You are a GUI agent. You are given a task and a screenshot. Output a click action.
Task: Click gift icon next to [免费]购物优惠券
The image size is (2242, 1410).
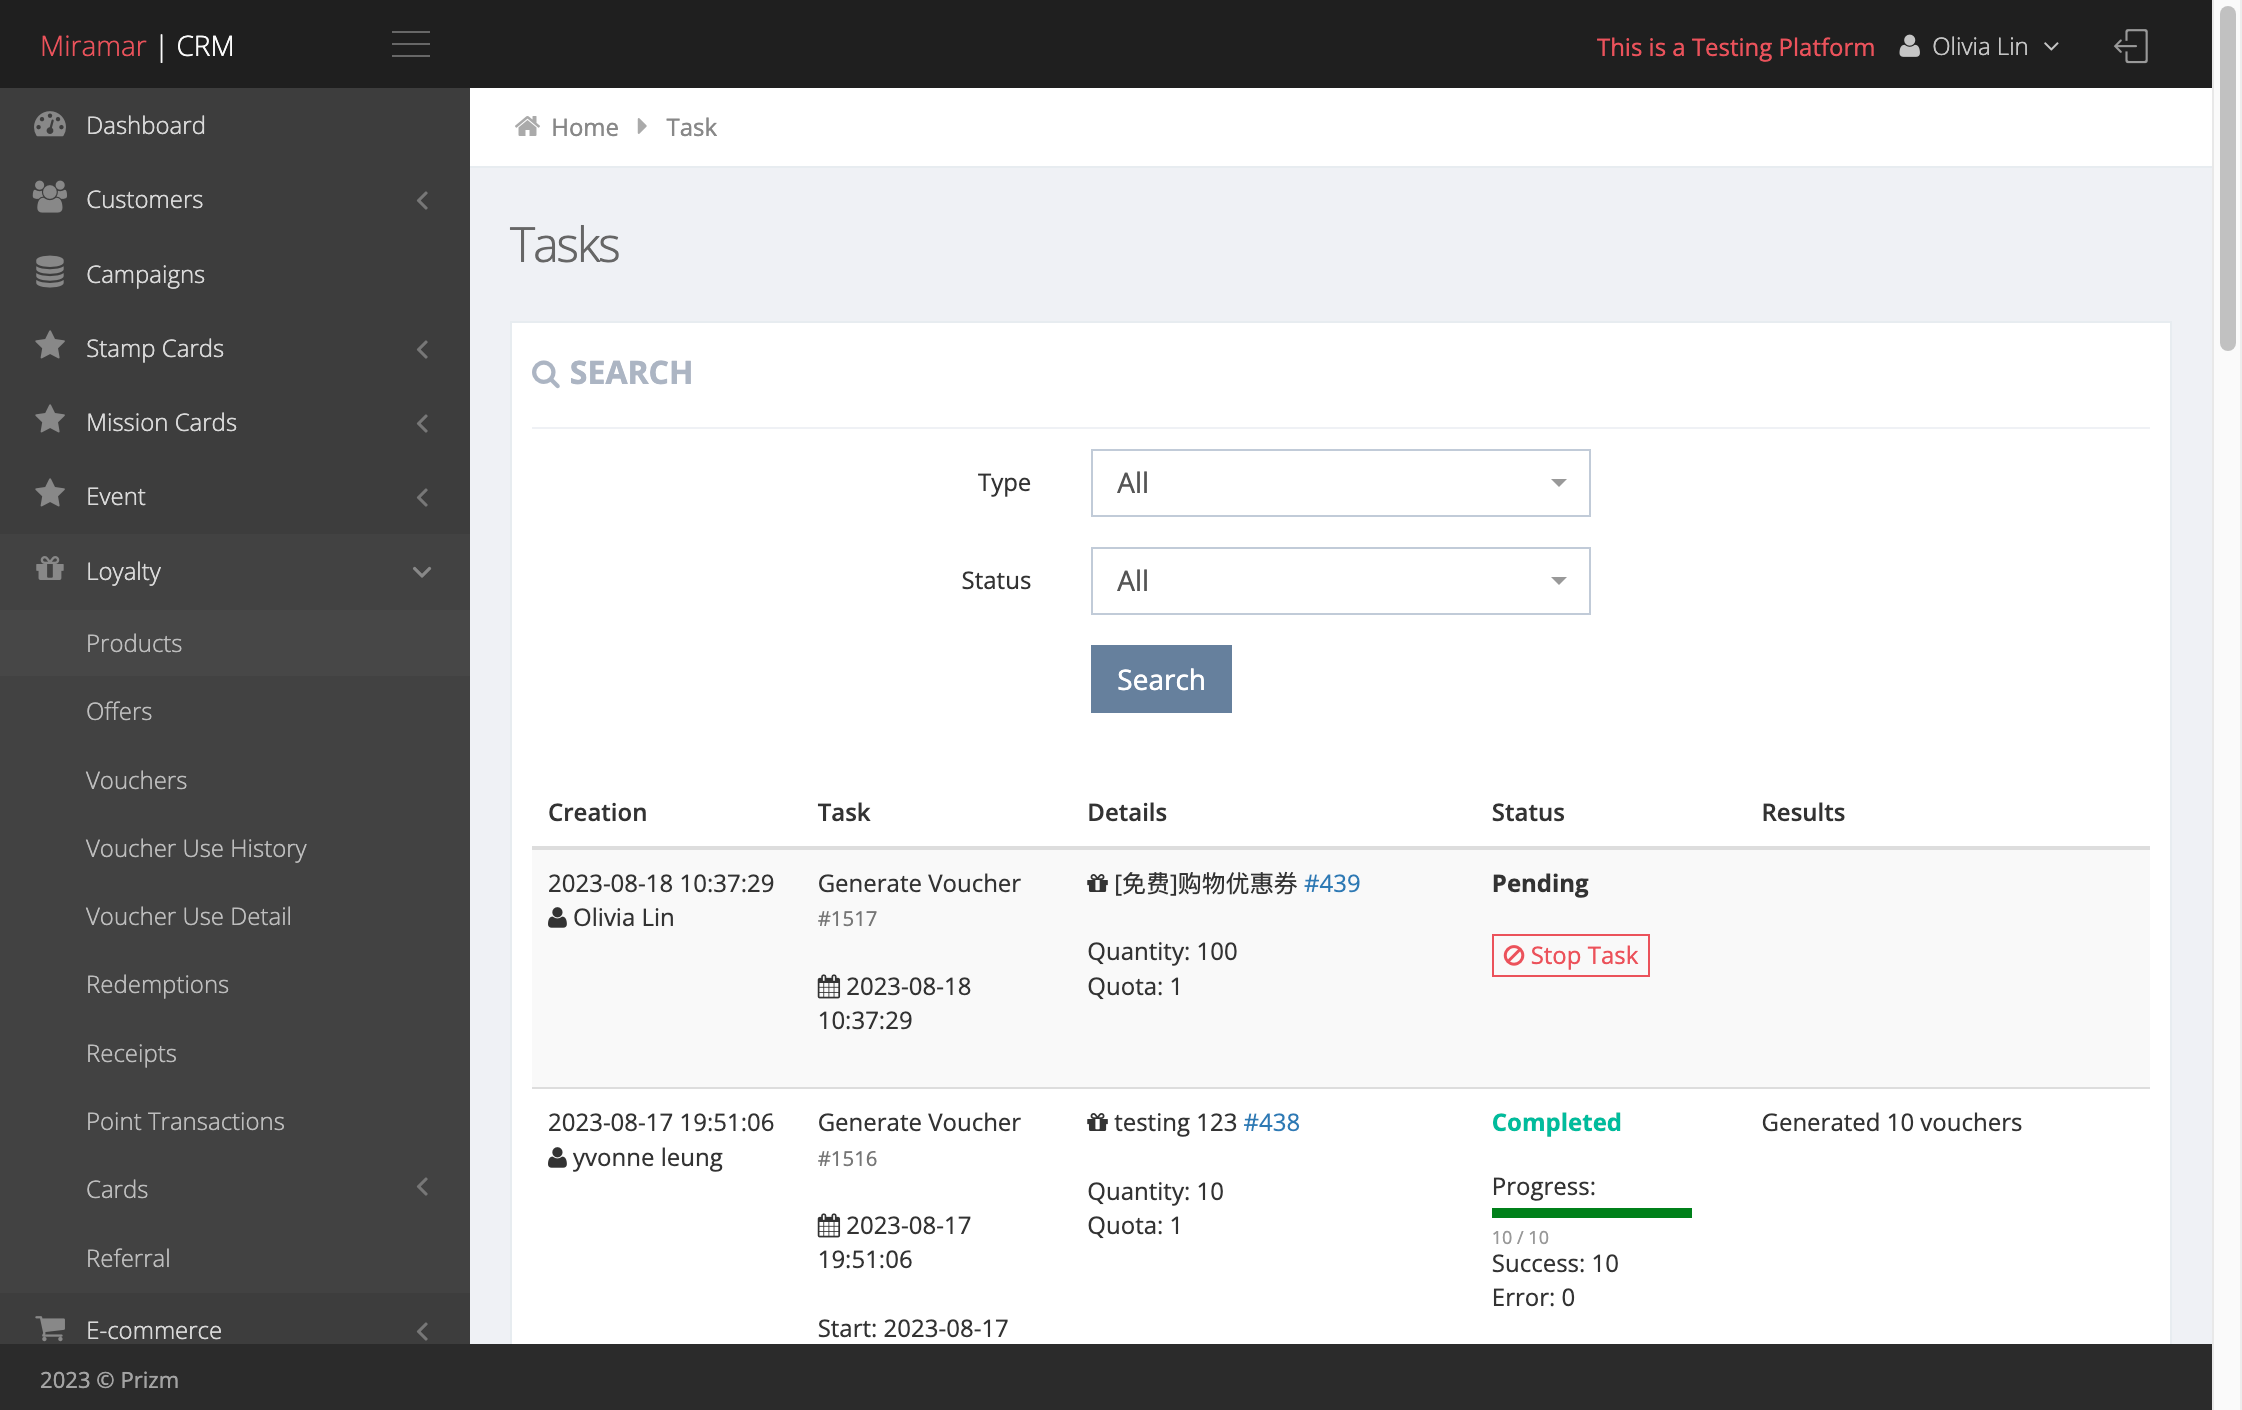point(1097,884)
